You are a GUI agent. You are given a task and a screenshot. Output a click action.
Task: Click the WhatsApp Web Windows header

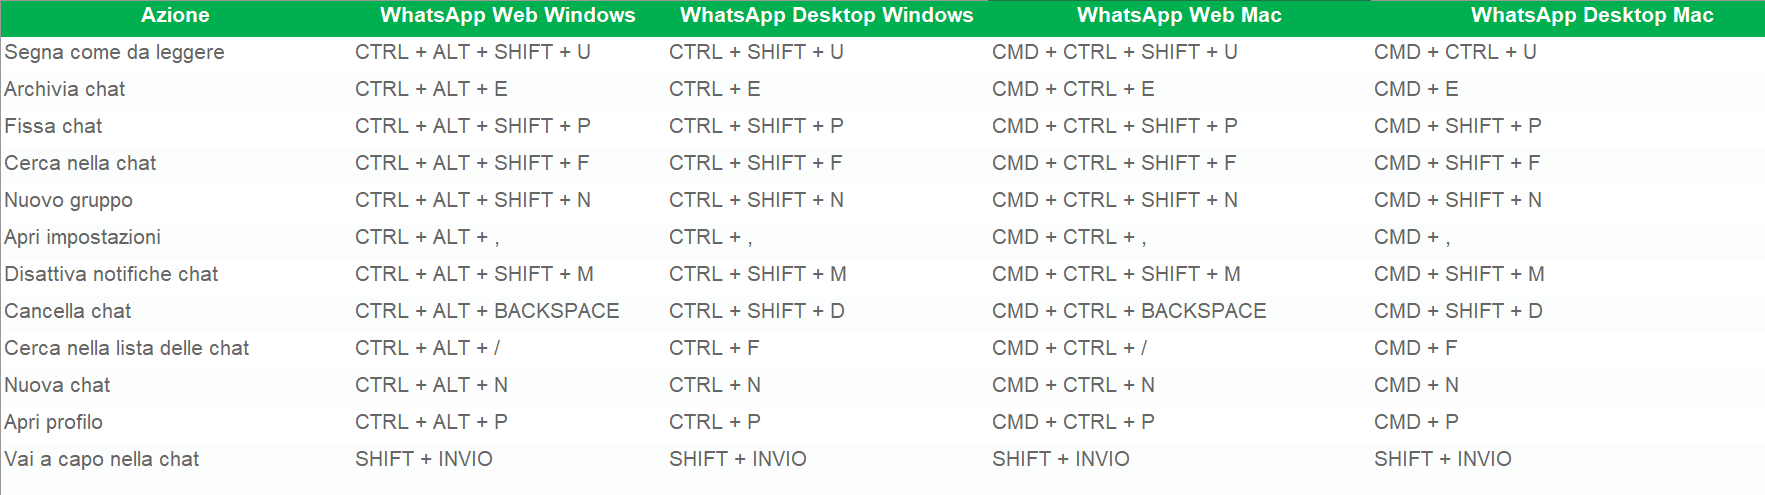pyautogui.click(x=507, y=15)
